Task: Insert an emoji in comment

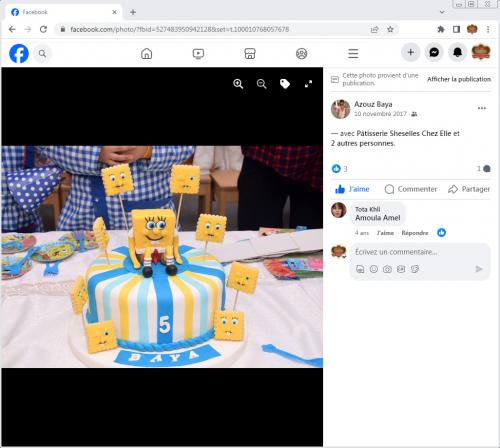Action: pyautogui.click(x=374, y=269)
